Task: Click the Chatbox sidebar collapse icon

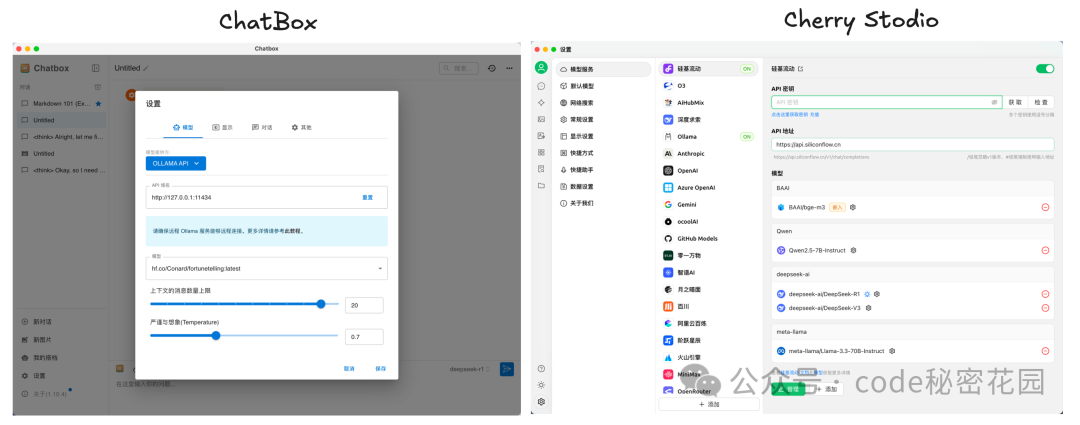Action: coord(96,68)
